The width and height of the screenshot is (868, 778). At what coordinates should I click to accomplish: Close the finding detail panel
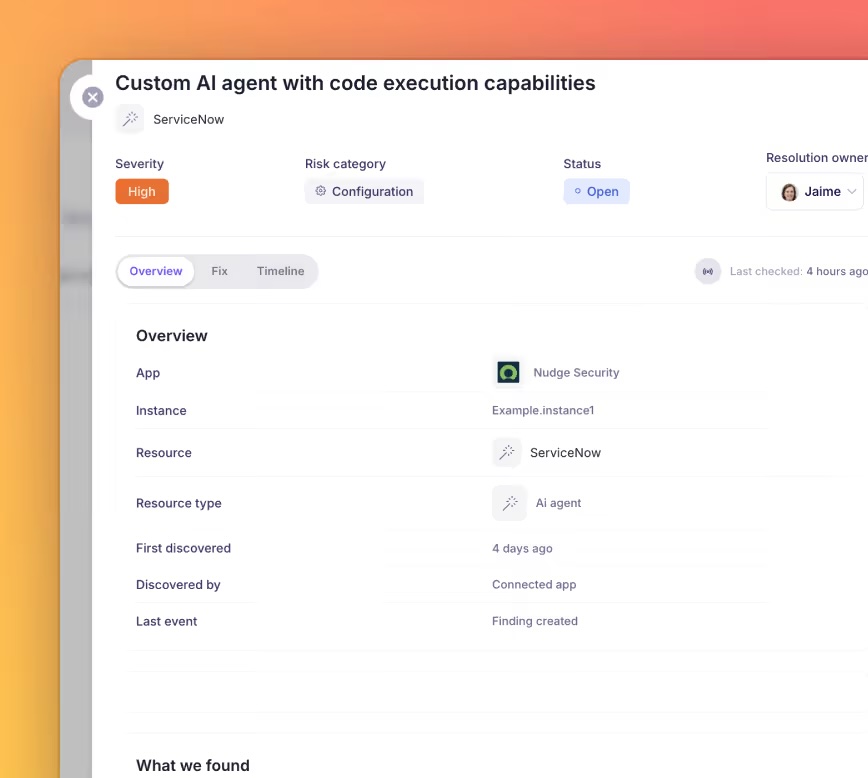[92, 97]
